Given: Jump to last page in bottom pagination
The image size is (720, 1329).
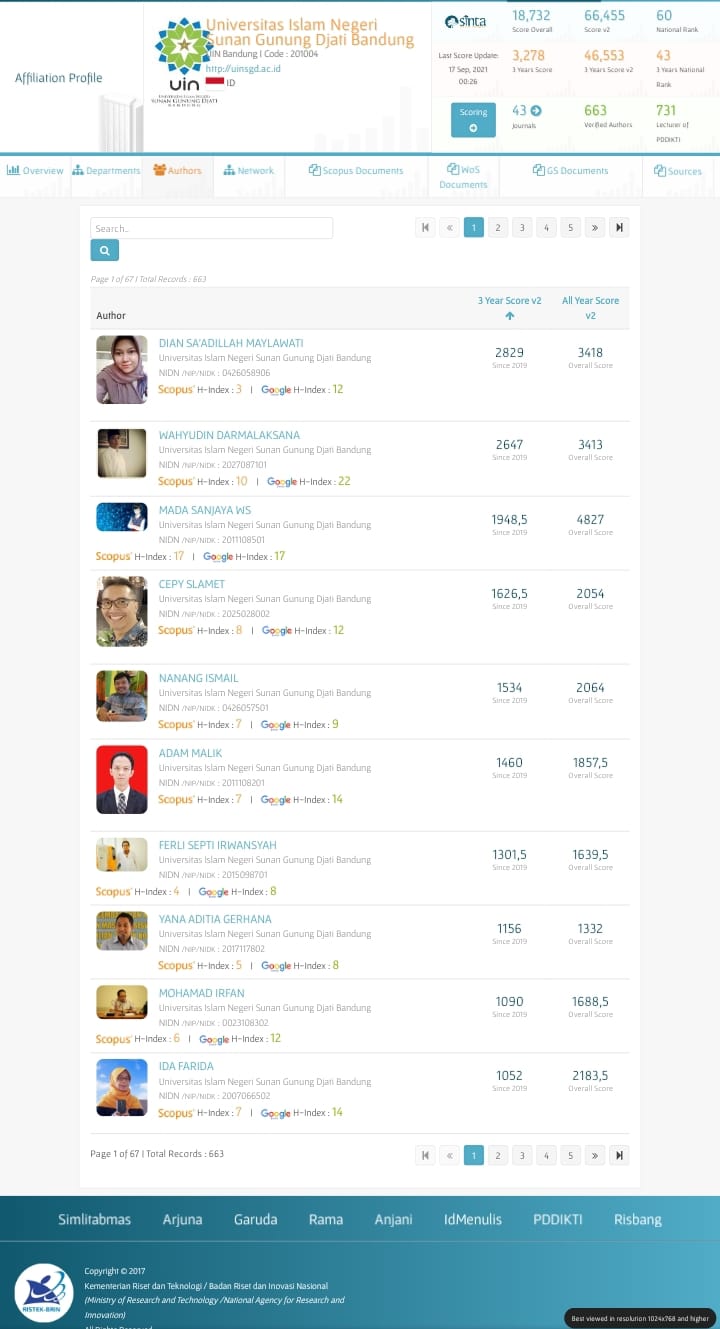Looking at the screenshot, I should [x=619, y=1155].
